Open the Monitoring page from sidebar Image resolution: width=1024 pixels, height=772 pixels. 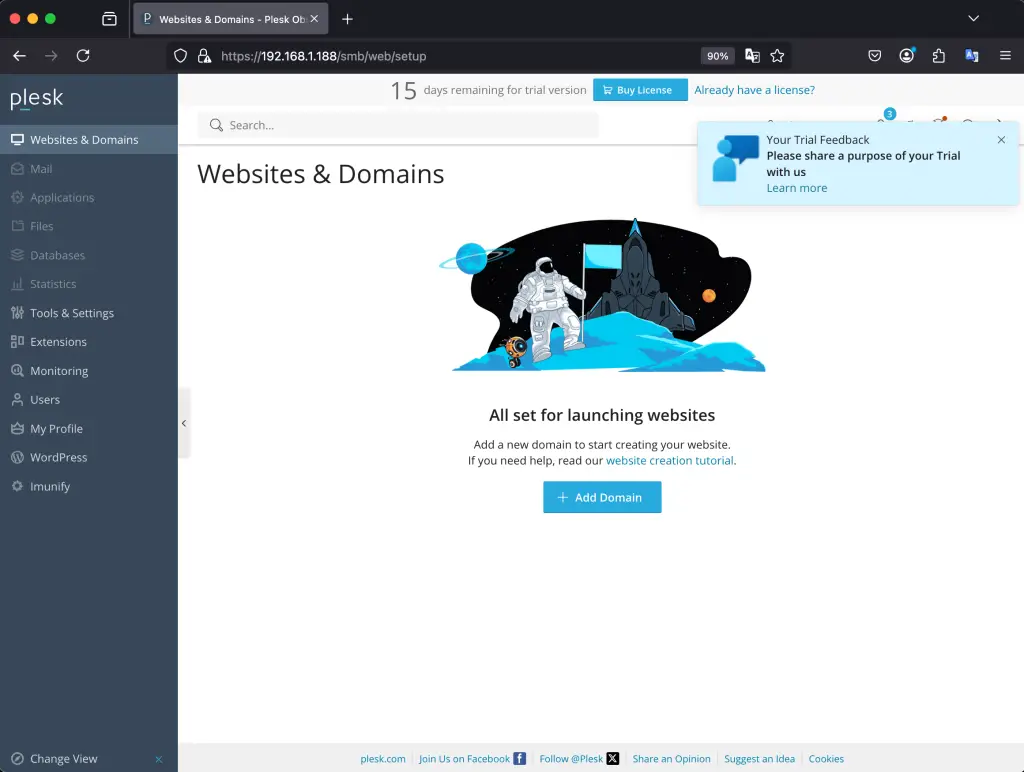[59, 371]
